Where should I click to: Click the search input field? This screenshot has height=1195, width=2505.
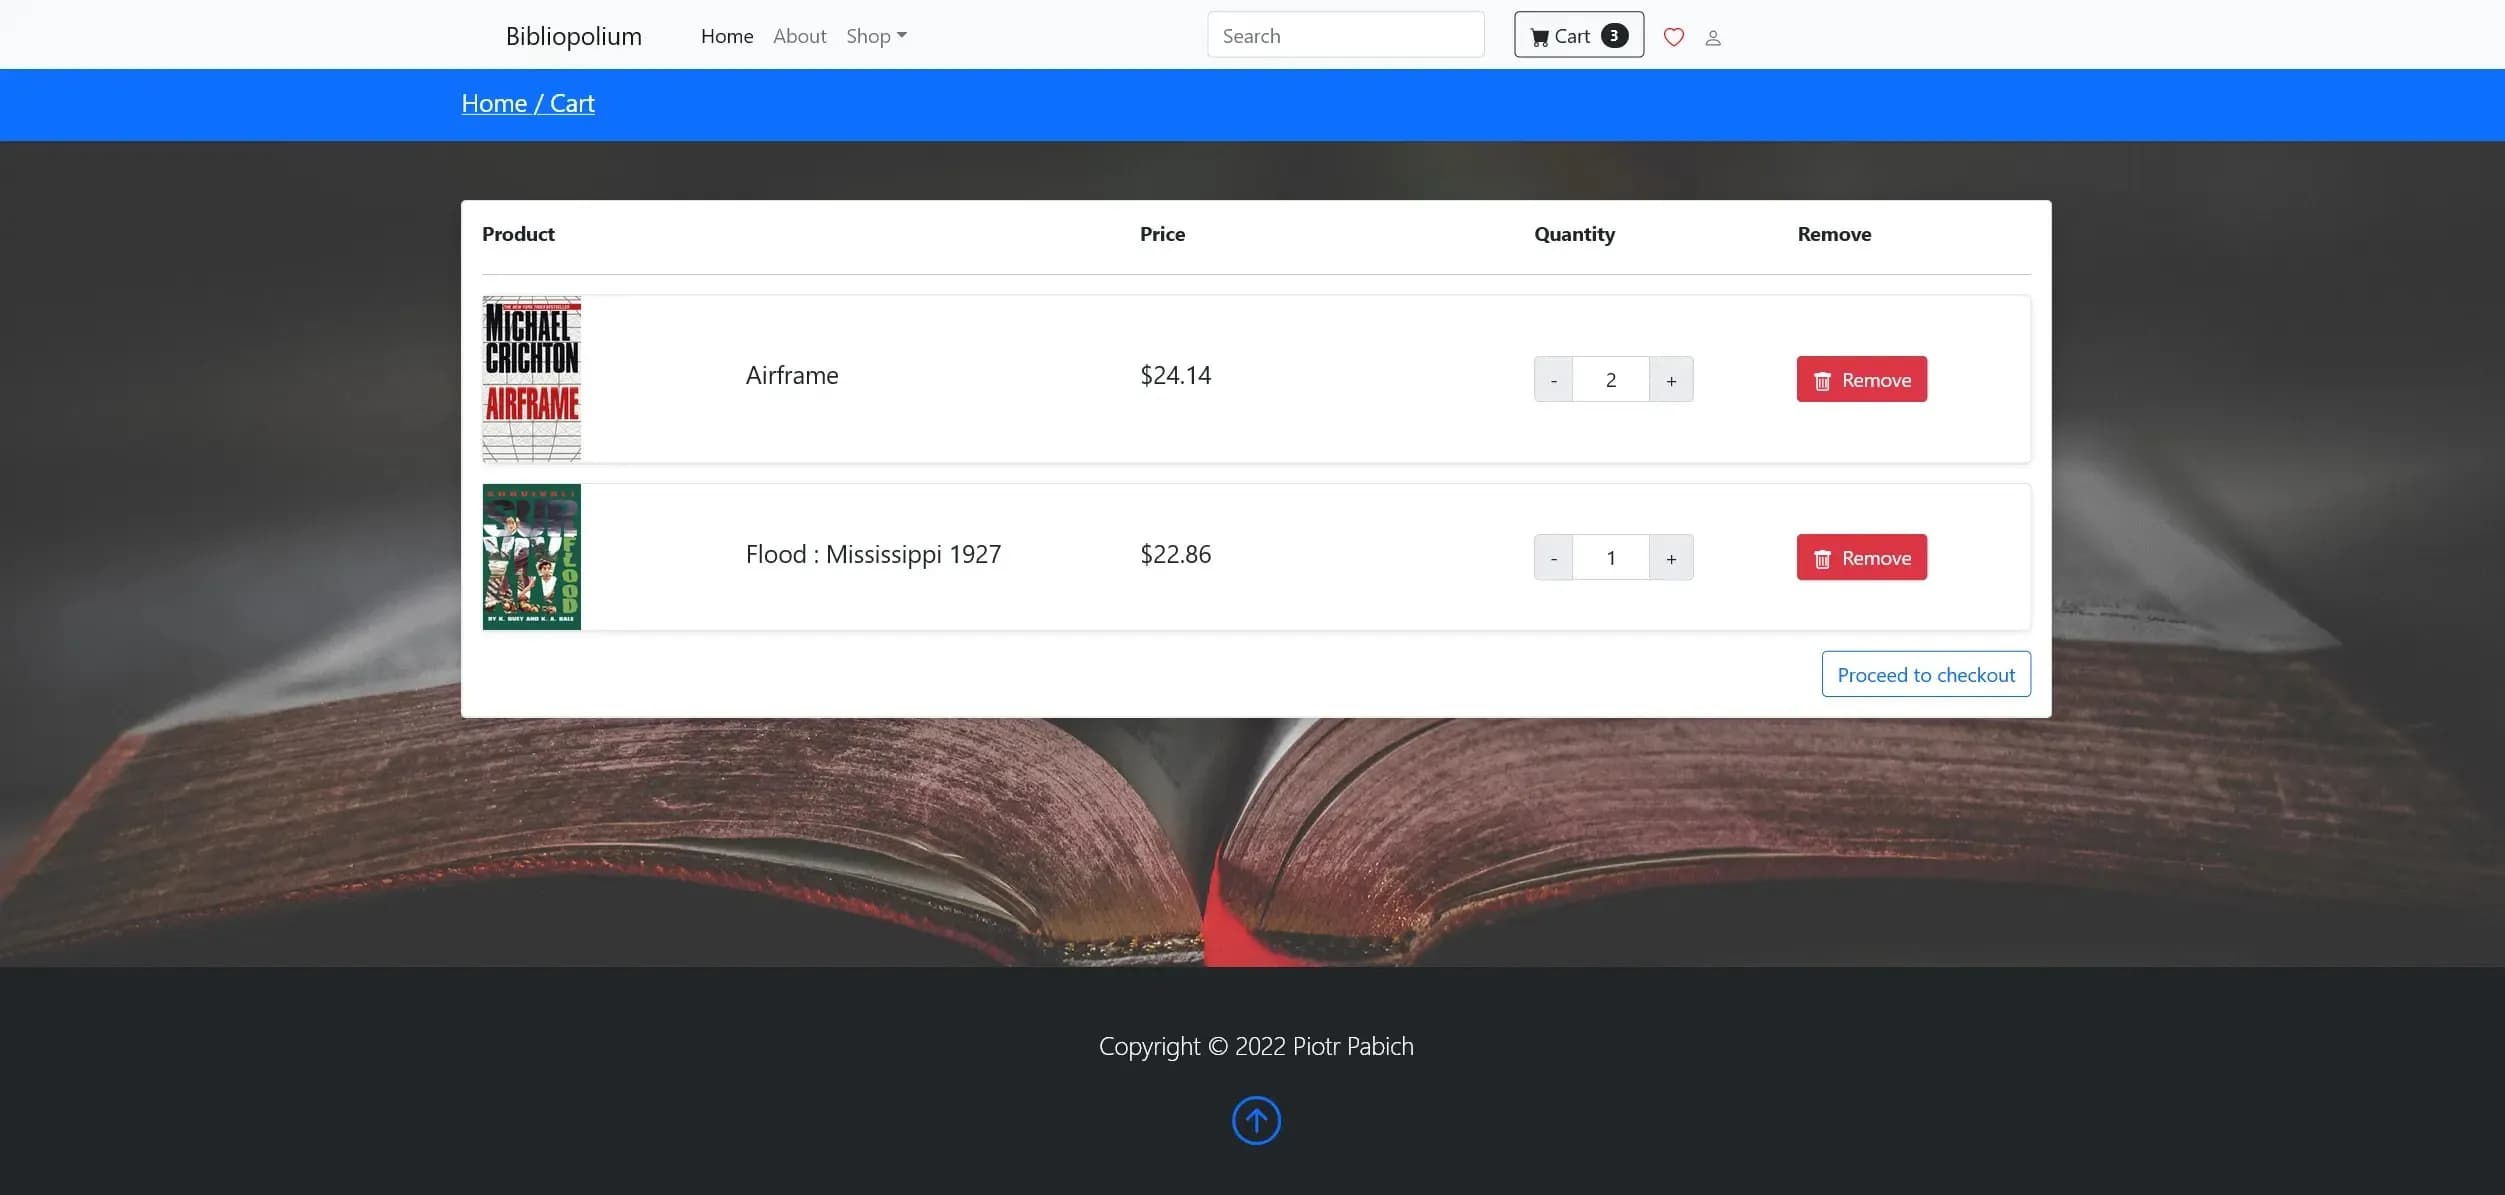pos(1342,34)
